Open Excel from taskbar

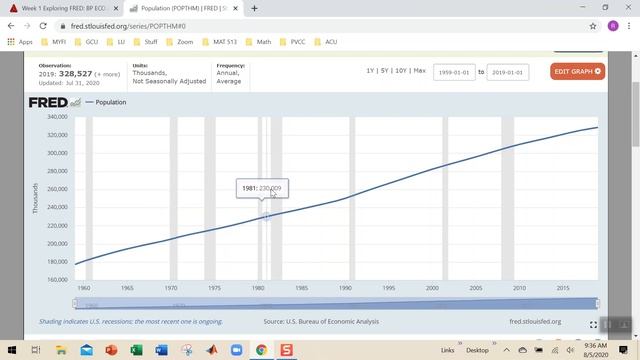[136, 350]
